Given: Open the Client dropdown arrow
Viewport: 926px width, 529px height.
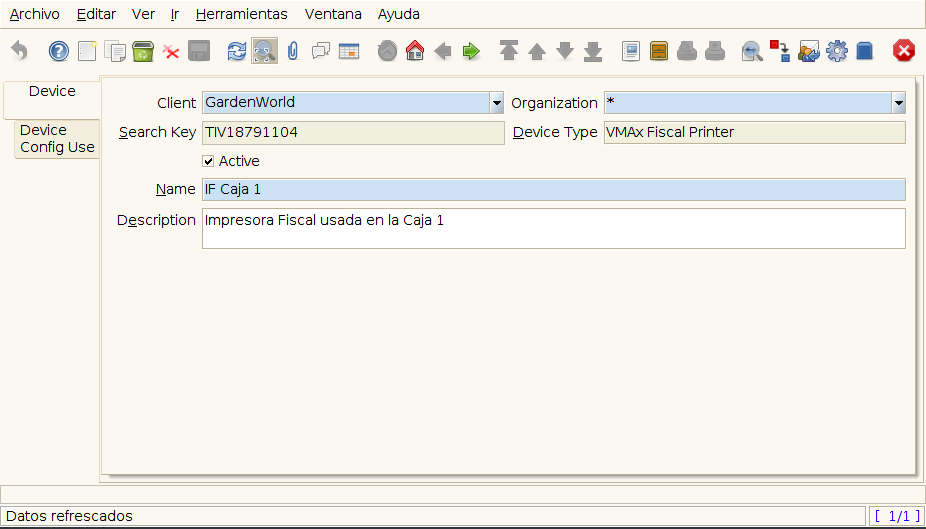Looking at the screenshot, I should pos(497,103).
